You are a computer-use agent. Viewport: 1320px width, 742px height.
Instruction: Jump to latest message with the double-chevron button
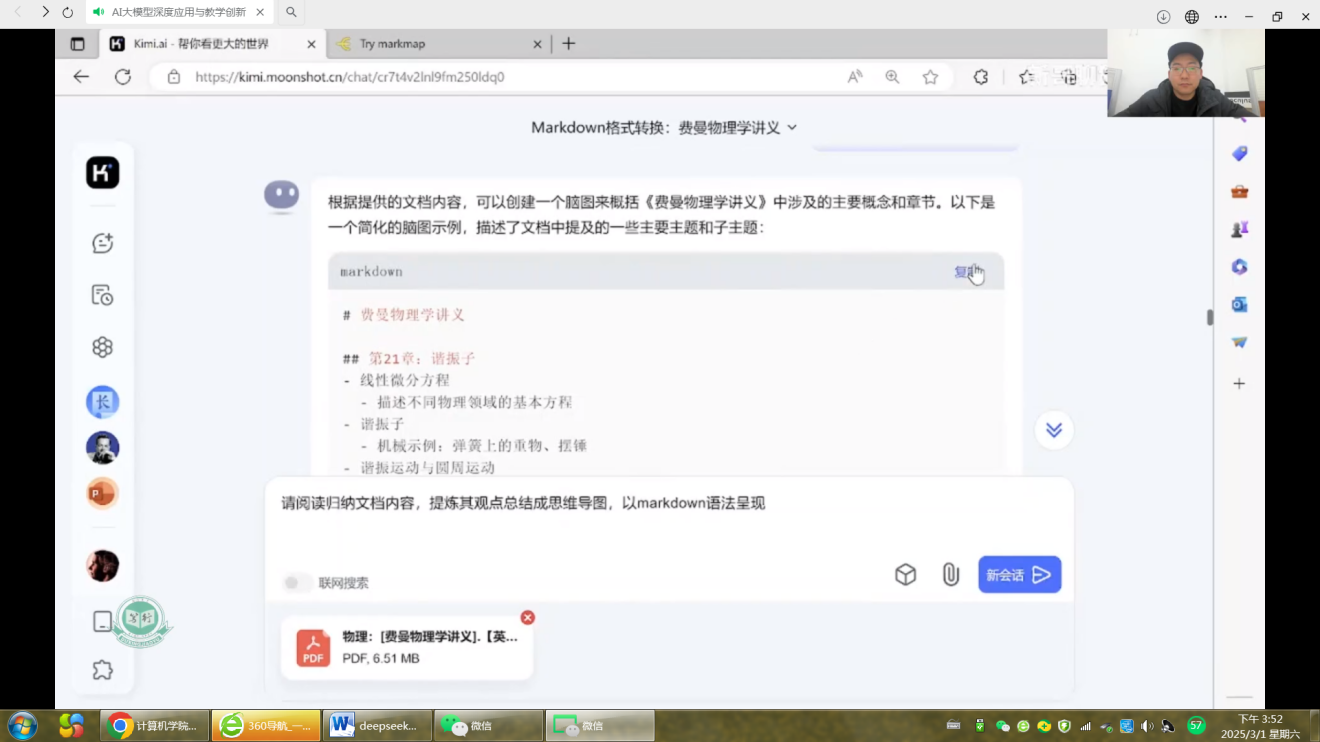[1054, 430]
